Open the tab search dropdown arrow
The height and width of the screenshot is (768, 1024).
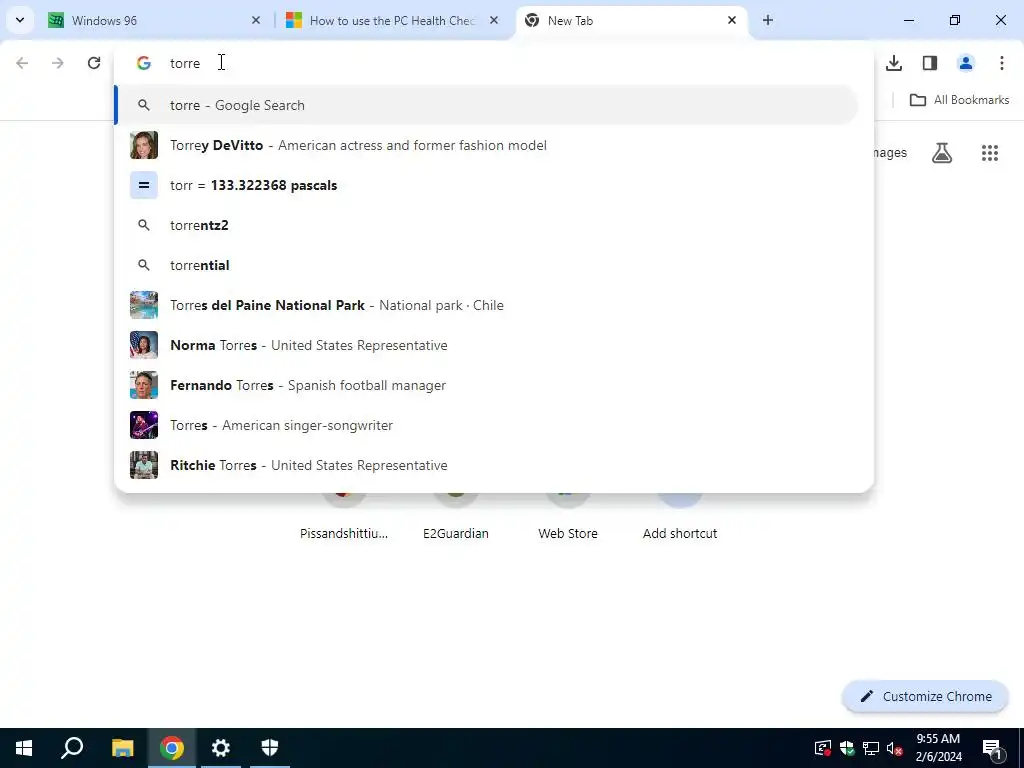click(x=20, y=20)
